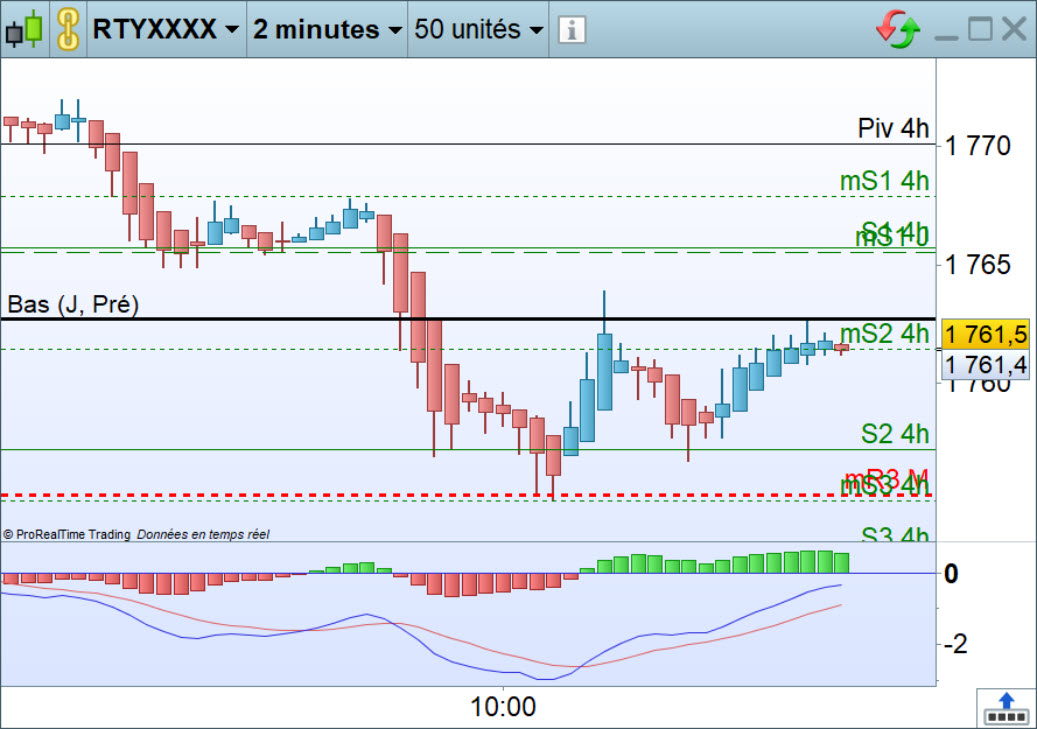Open the instrument info icon
The height and width of the screenshot is (729, 1037).
tap(571, 30)
